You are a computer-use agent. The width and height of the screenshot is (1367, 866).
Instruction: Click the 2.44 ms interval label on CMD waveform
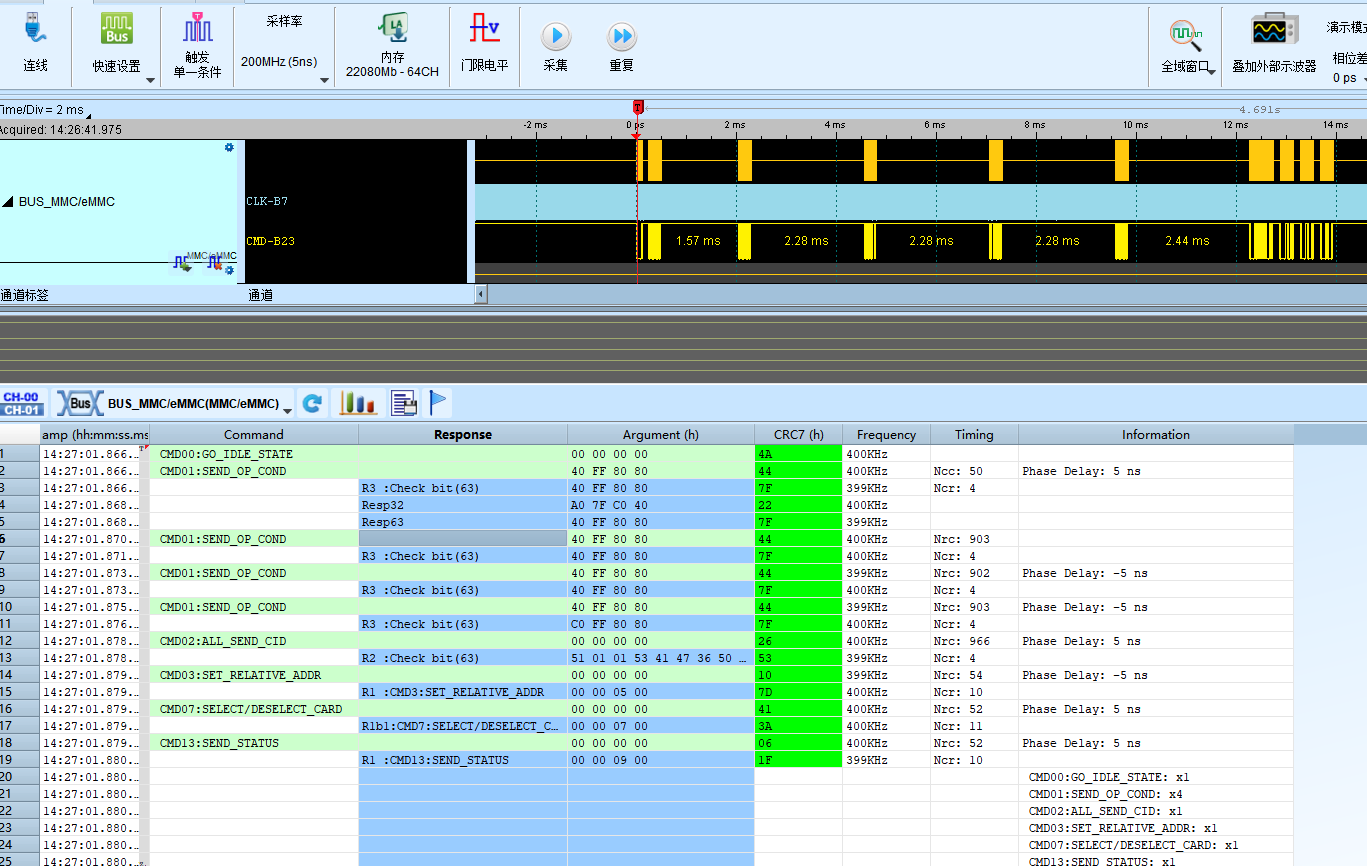[x=1187, y=241]
